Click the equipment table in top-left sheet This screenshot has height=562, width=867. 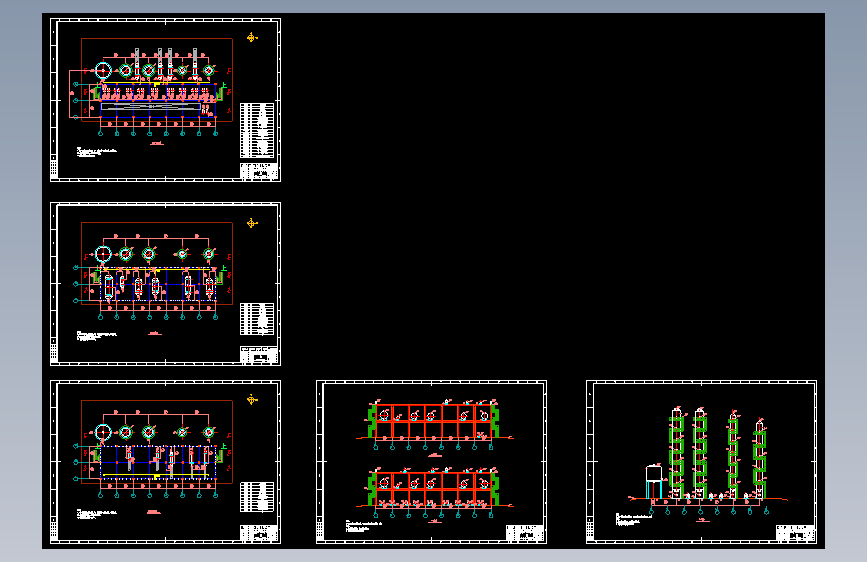click(x=257, y=130)
